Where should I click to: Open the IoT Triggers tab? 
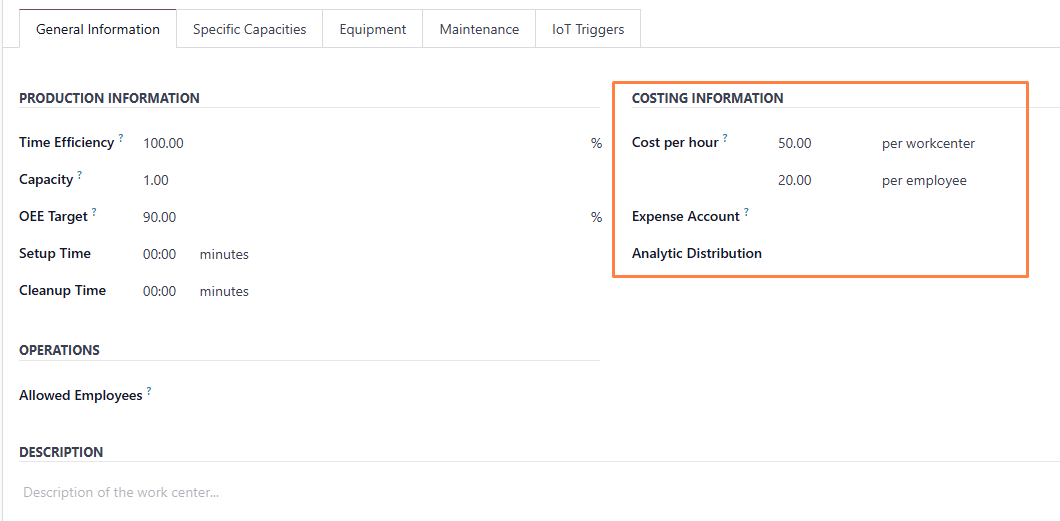pos(588,29)
